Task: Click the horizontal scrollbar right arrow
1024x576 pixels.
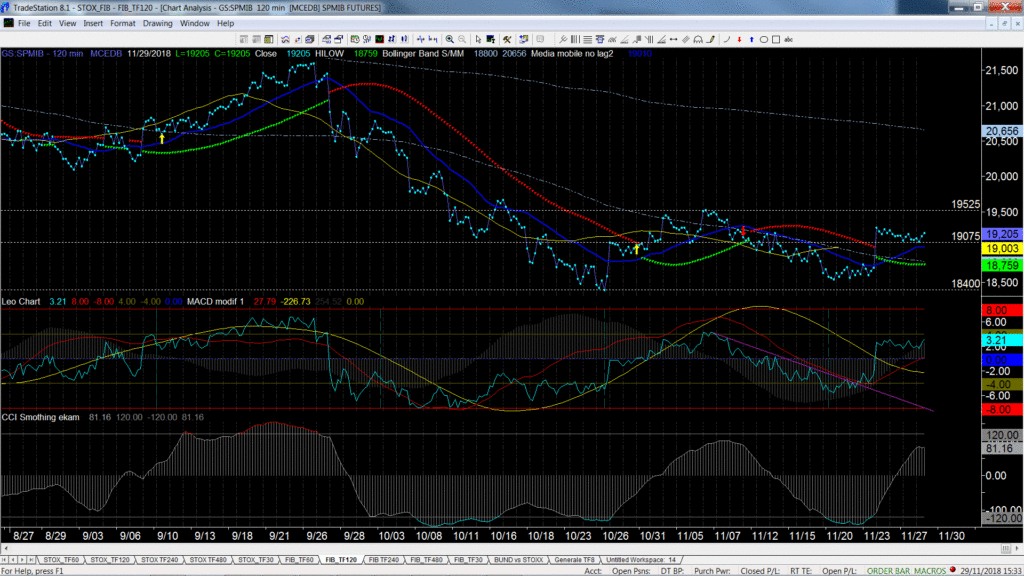Action: [1017, 549]
